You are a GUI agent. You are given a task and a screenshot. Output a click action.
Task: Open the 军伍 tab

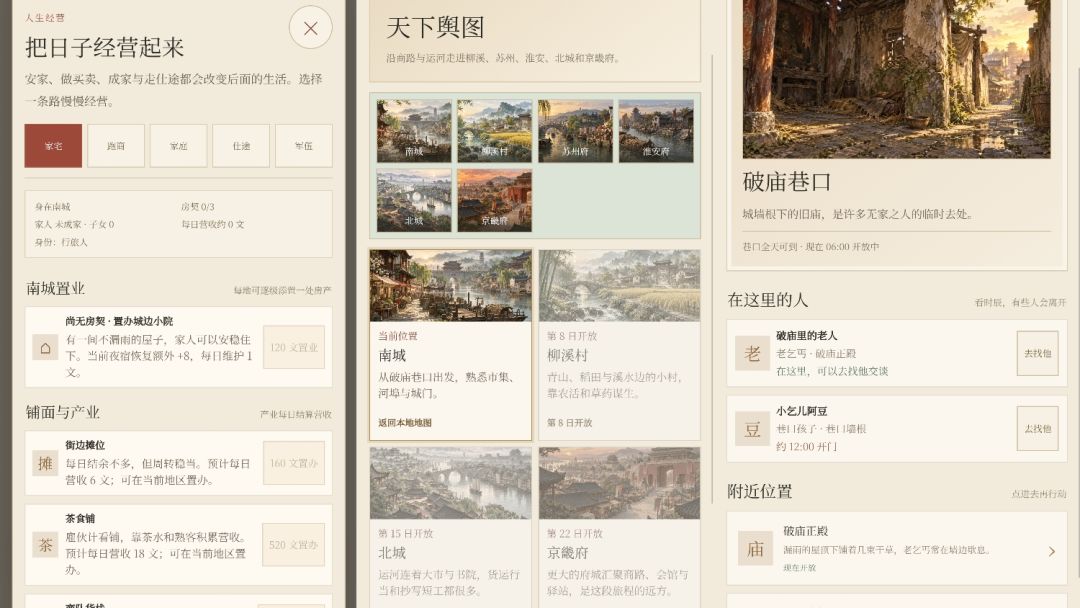(x=304, y=146)
